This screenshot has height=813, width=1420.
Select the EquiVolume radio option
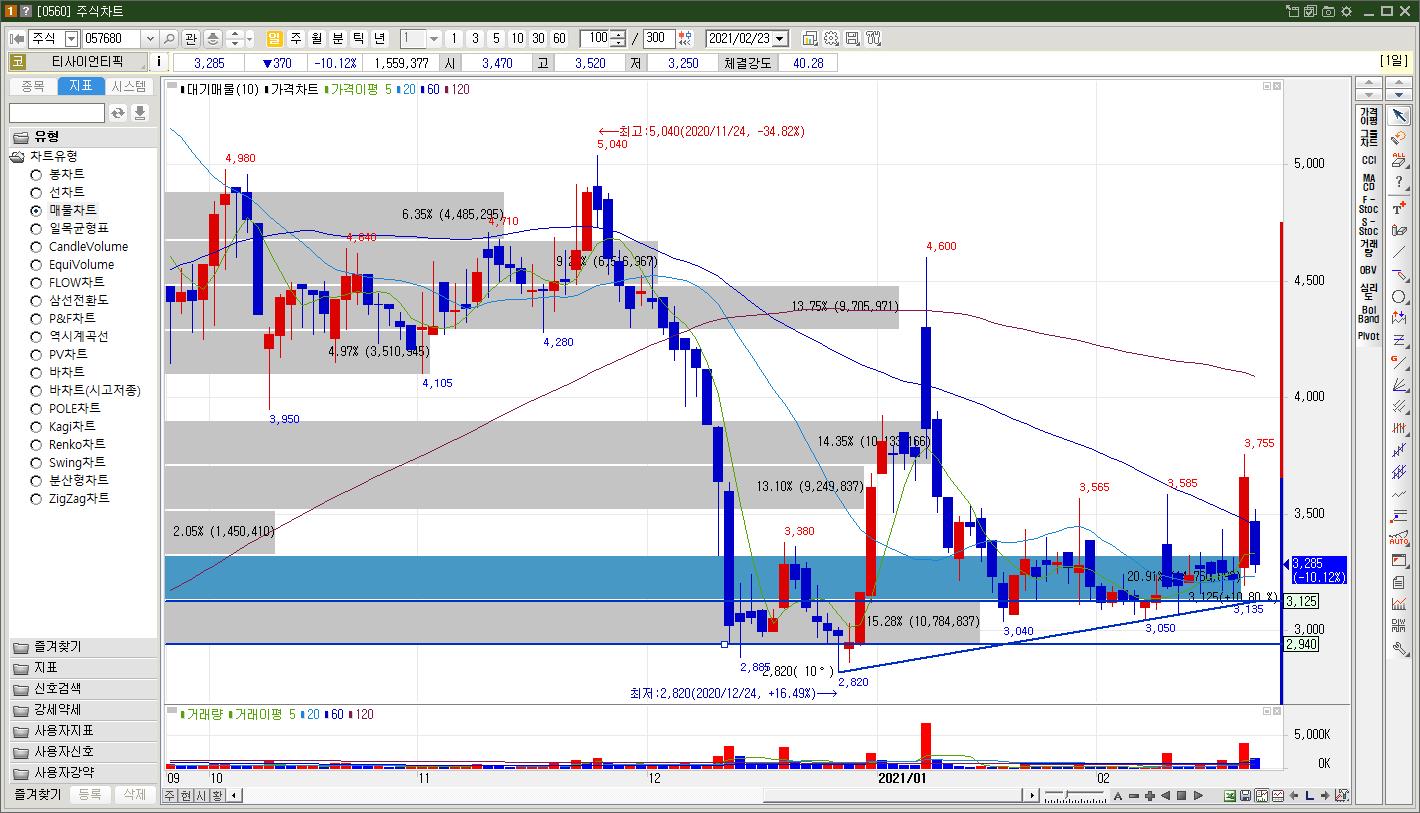[x=36, y=265]
